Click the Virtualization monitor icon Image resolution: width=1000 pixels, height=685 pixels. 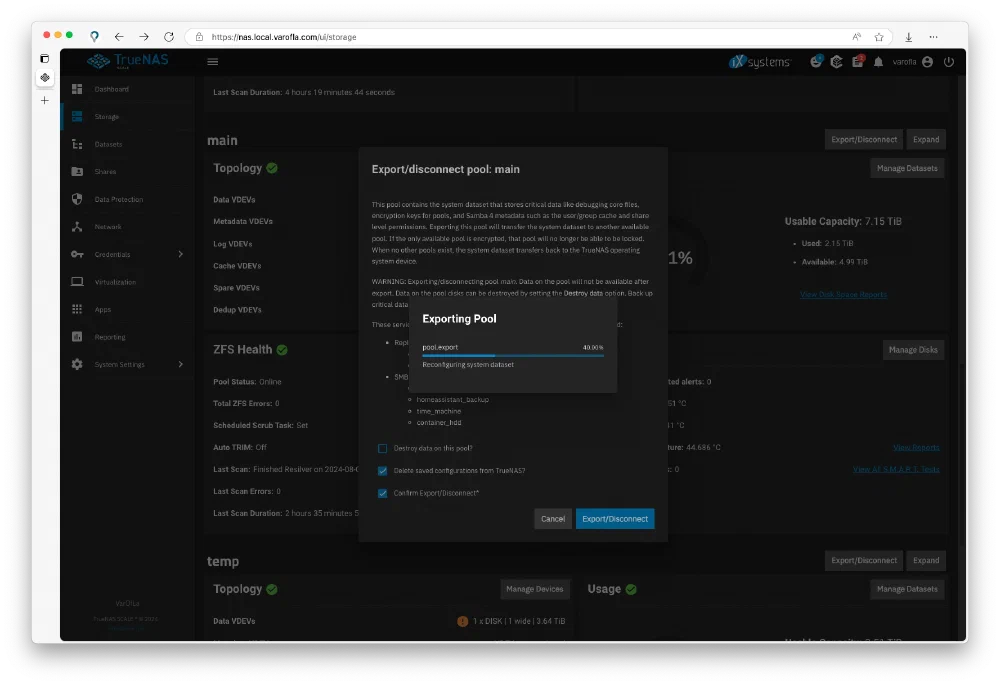coord(77,281)
